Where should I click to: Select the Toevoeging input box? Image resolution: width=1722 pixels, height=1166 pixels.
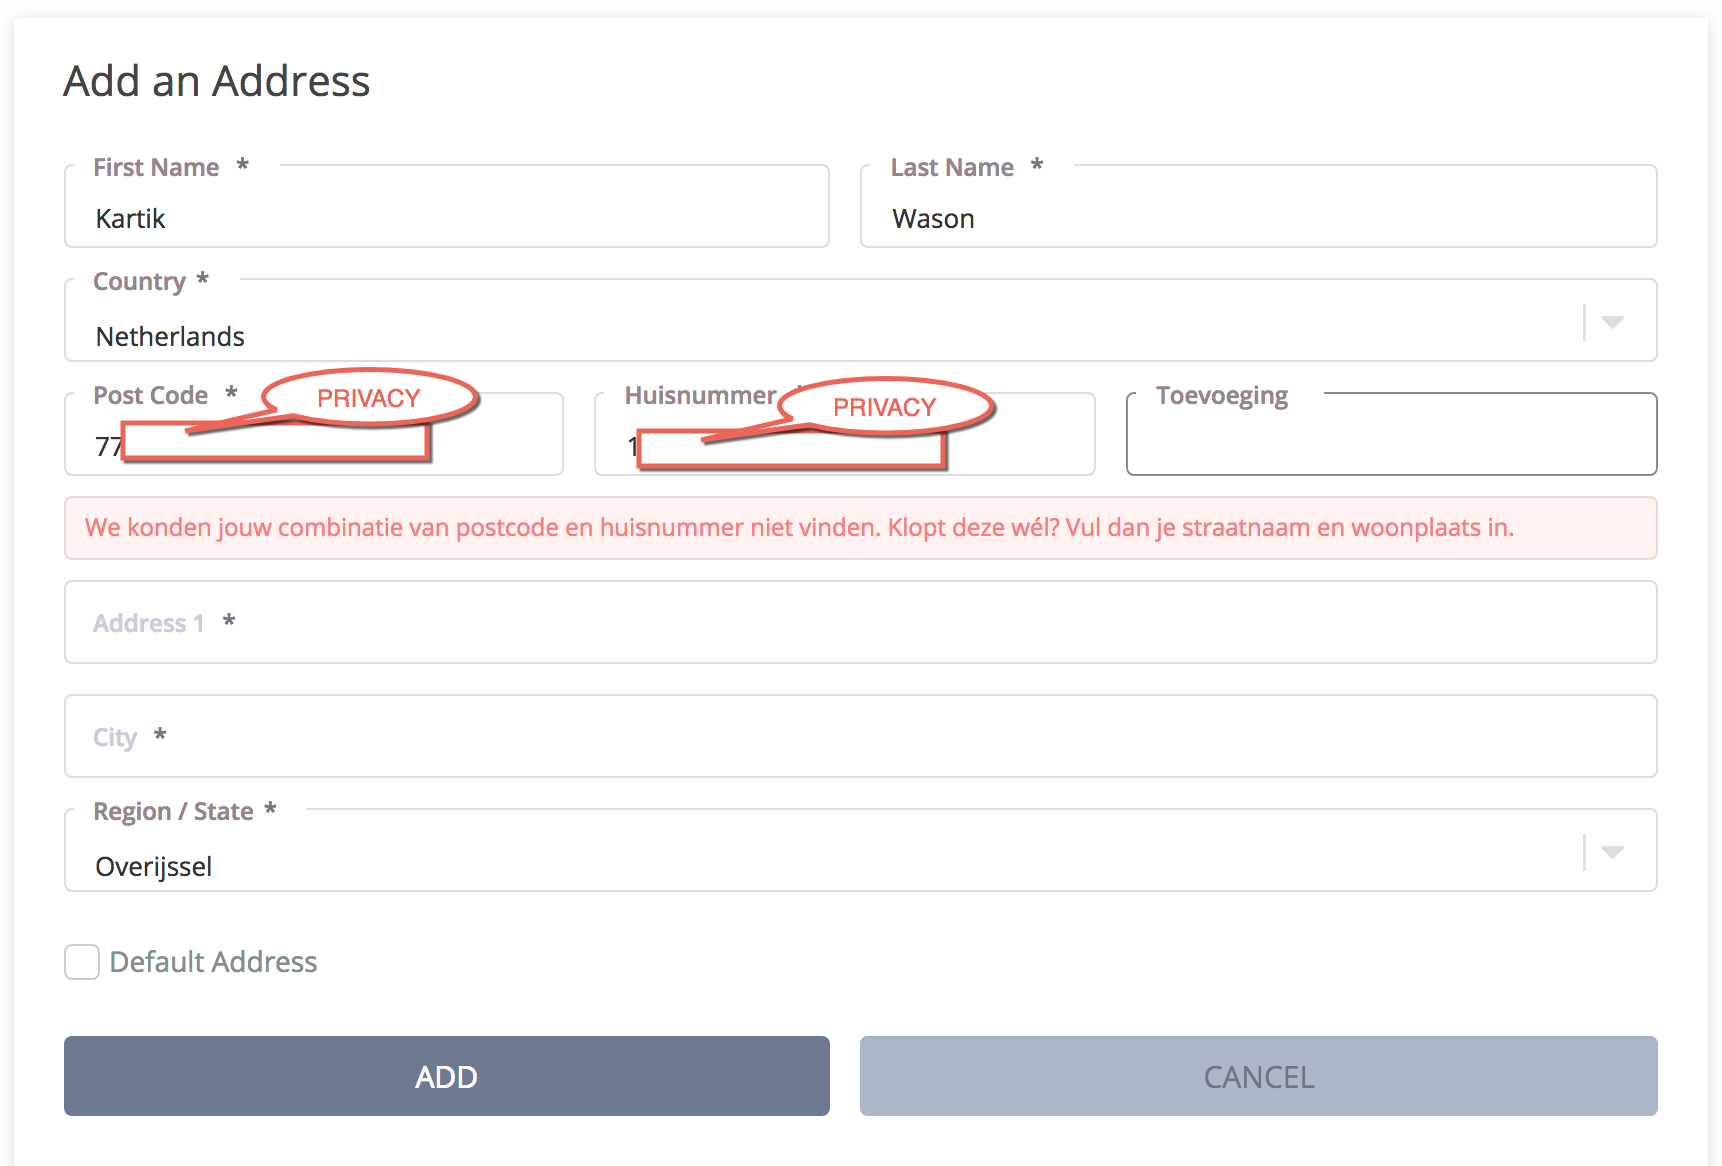1392,434
